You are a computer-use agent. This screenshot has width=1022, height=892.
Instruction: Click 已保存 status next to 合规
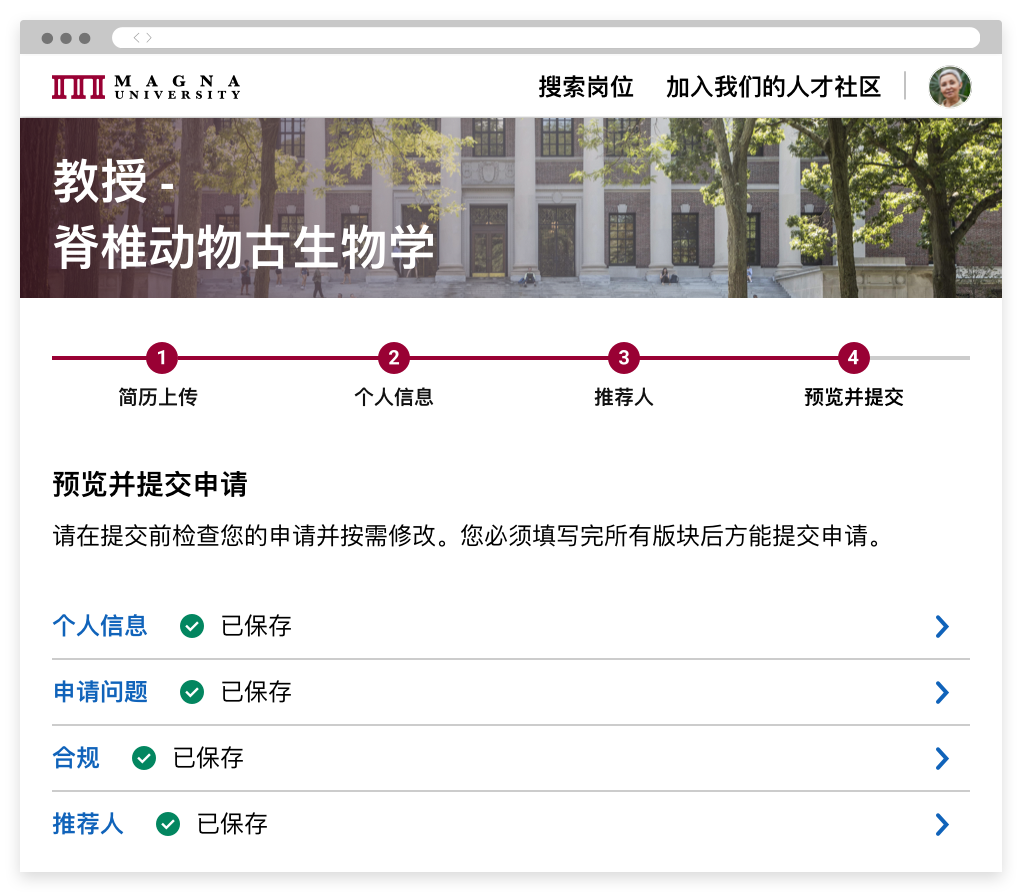pos(208,758)
